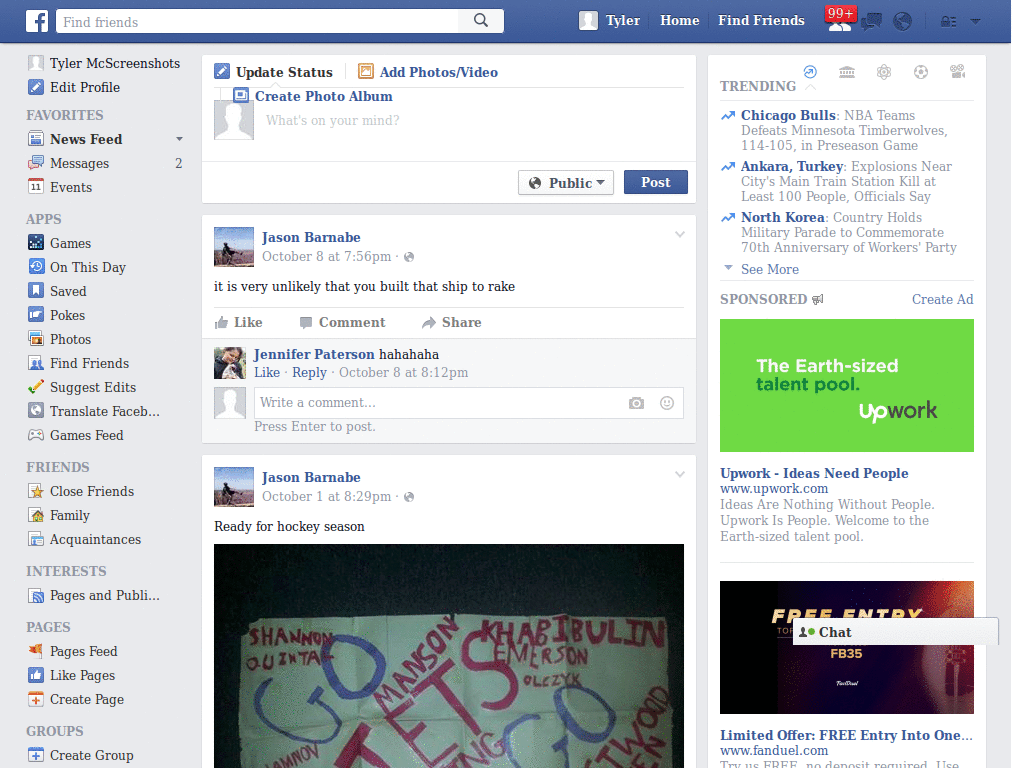Open privacy shortcuts with the lock icon
The image size is (1024, 768).
(x=948, y=21)
